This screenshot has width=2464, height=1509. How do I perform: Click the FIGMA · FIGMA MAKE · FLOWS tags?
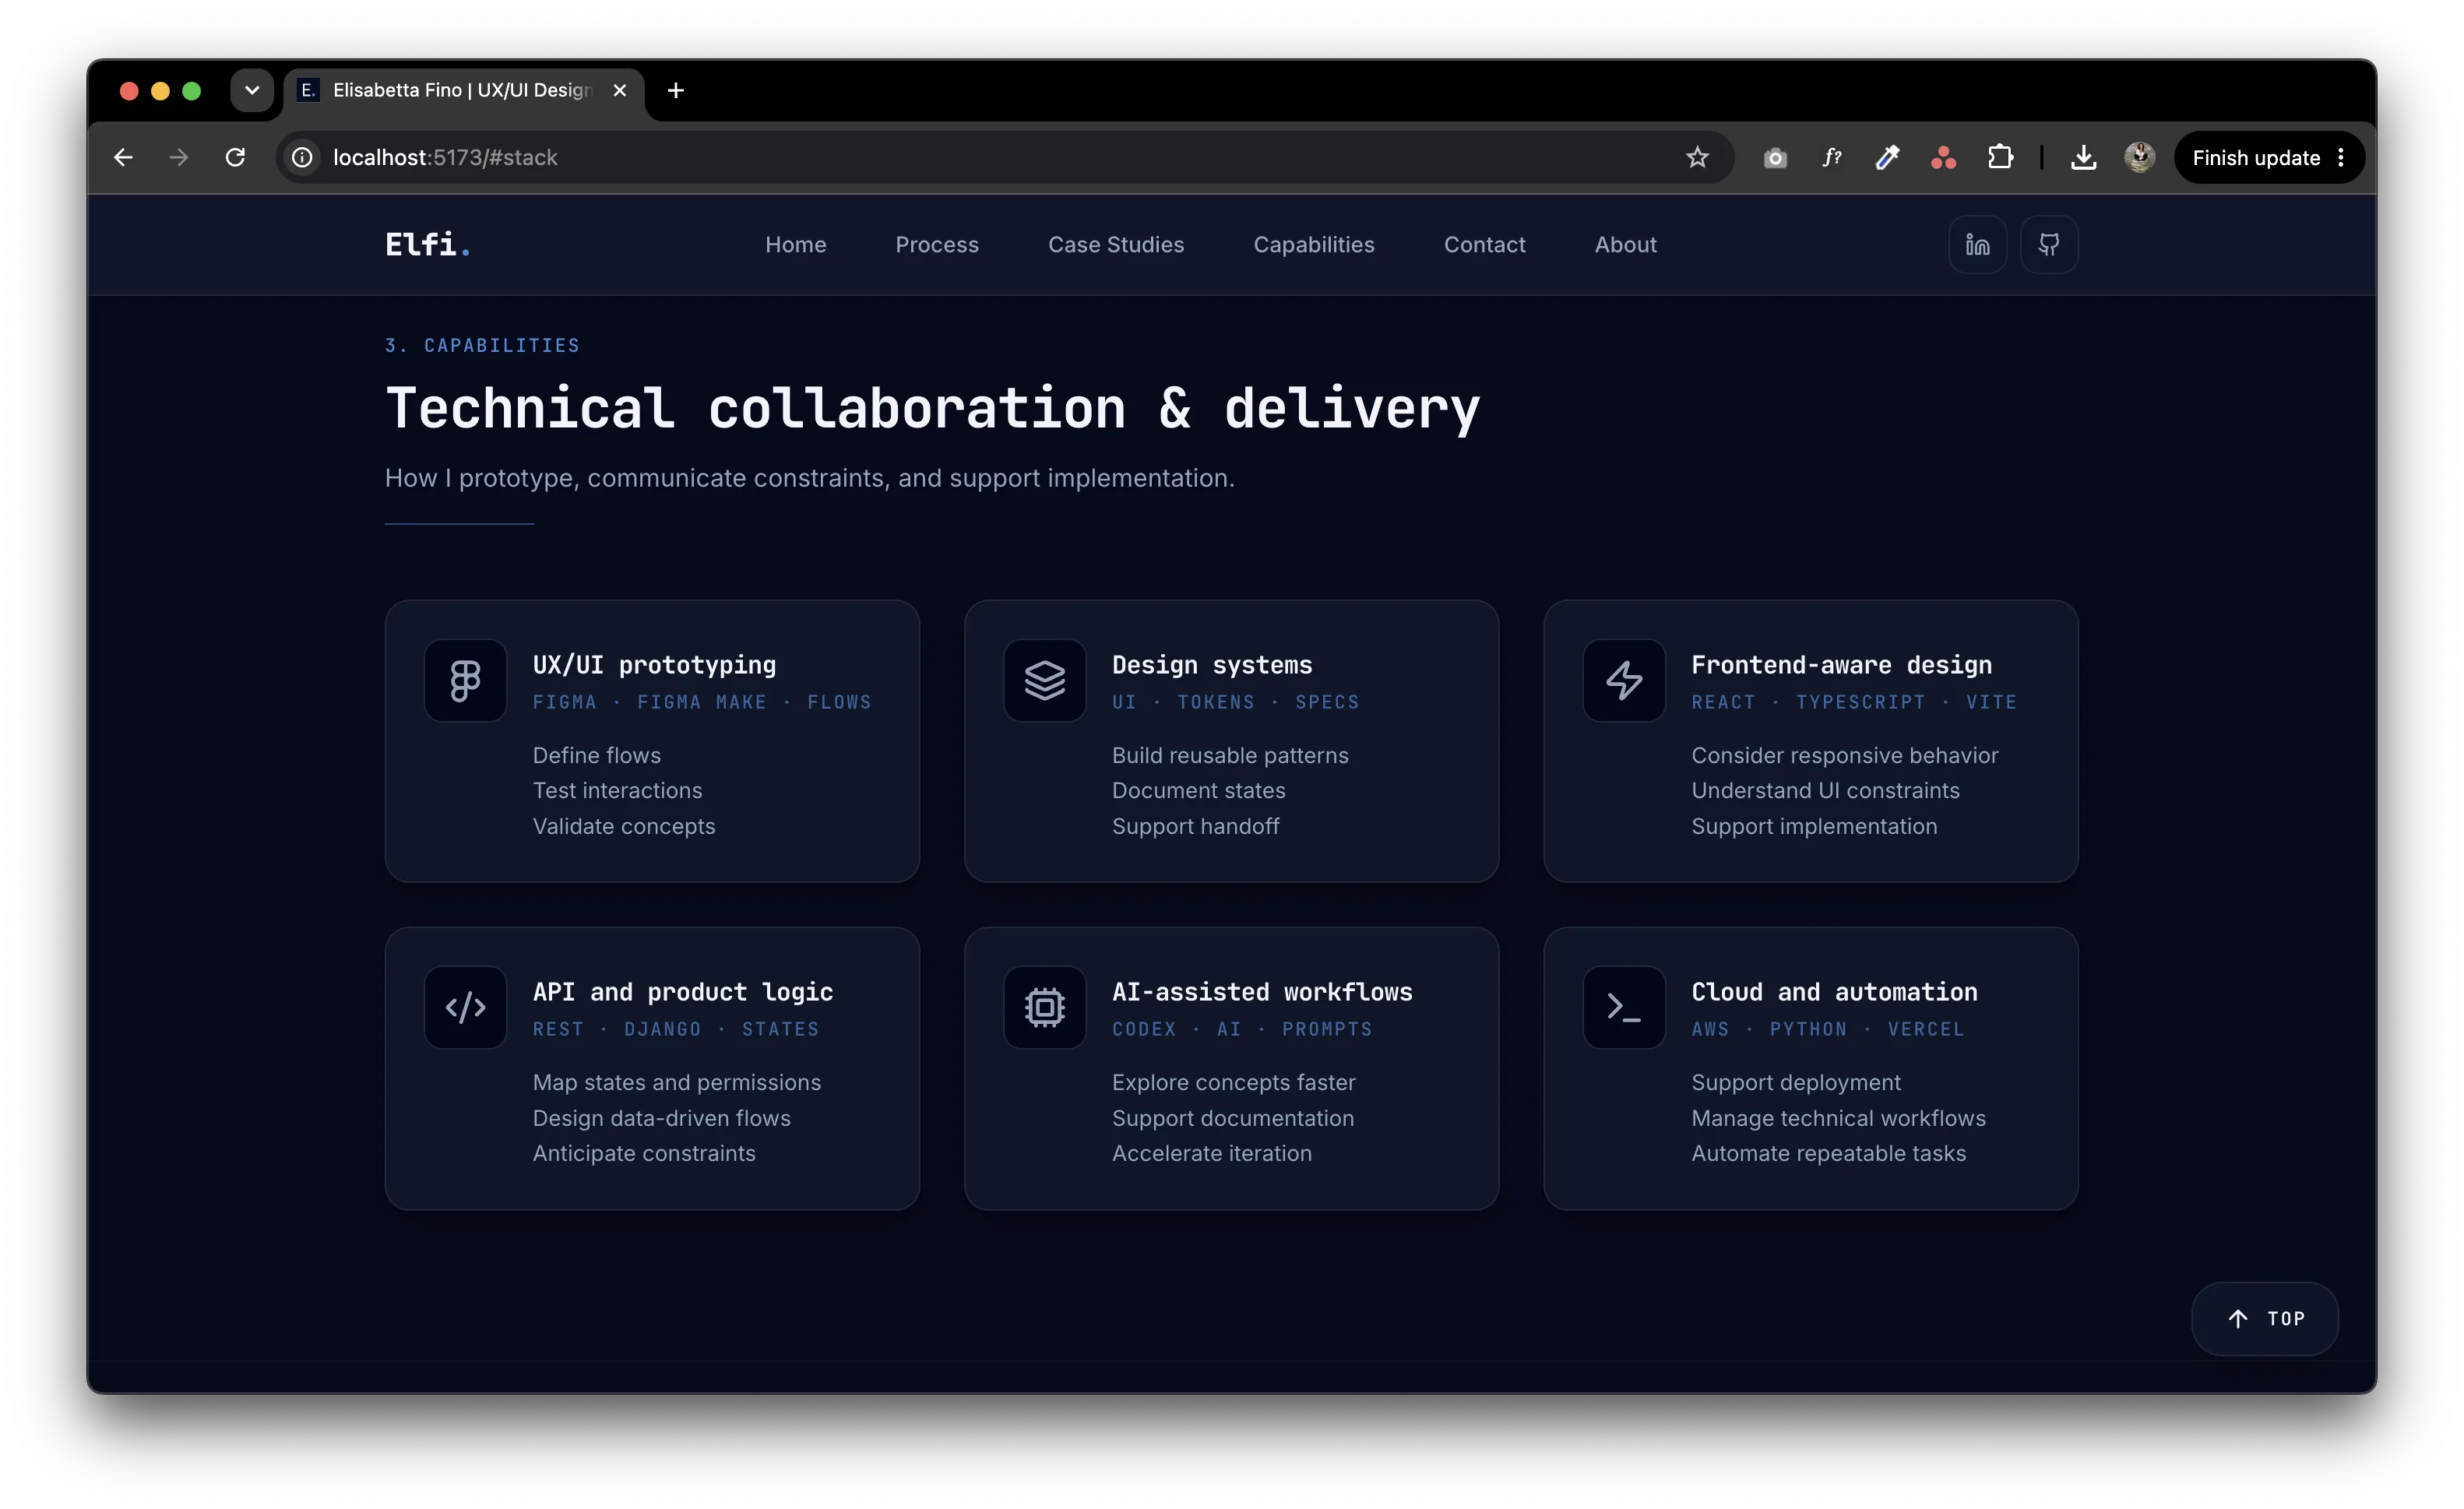click(x=702, y=702)
